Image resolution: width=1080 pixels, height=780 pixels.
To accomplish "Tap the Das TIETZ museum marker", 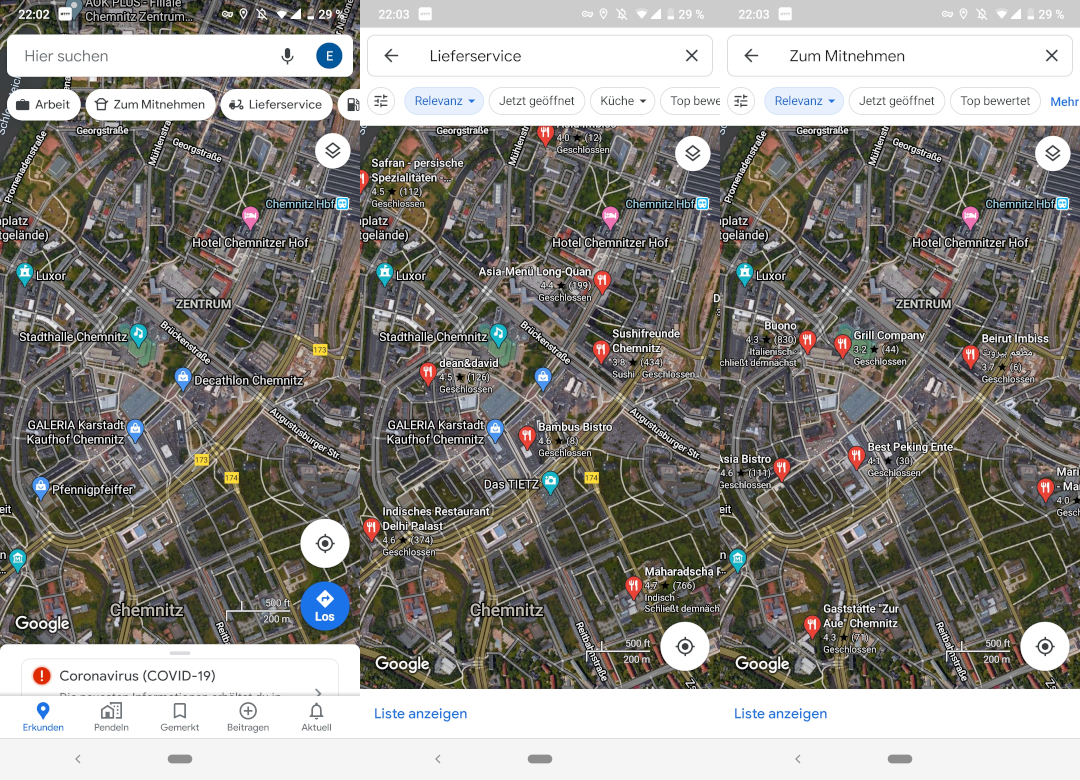I will click(x=550, y=482).
